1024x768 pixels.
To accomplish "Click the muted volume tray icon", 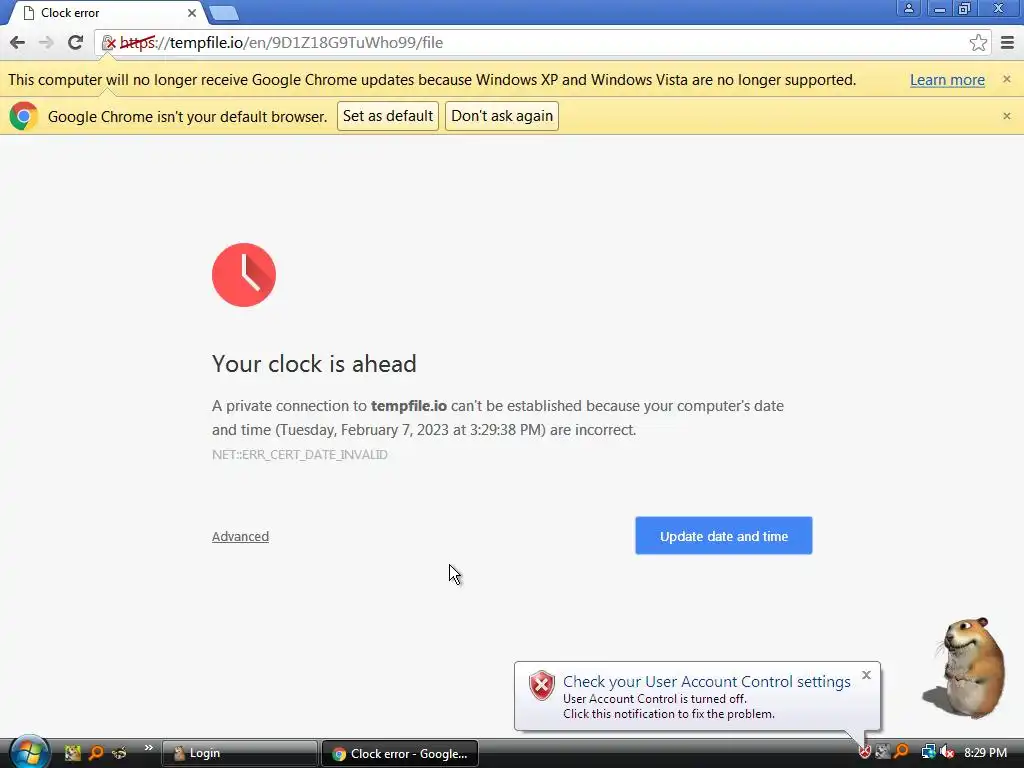I will click(946, 752).
